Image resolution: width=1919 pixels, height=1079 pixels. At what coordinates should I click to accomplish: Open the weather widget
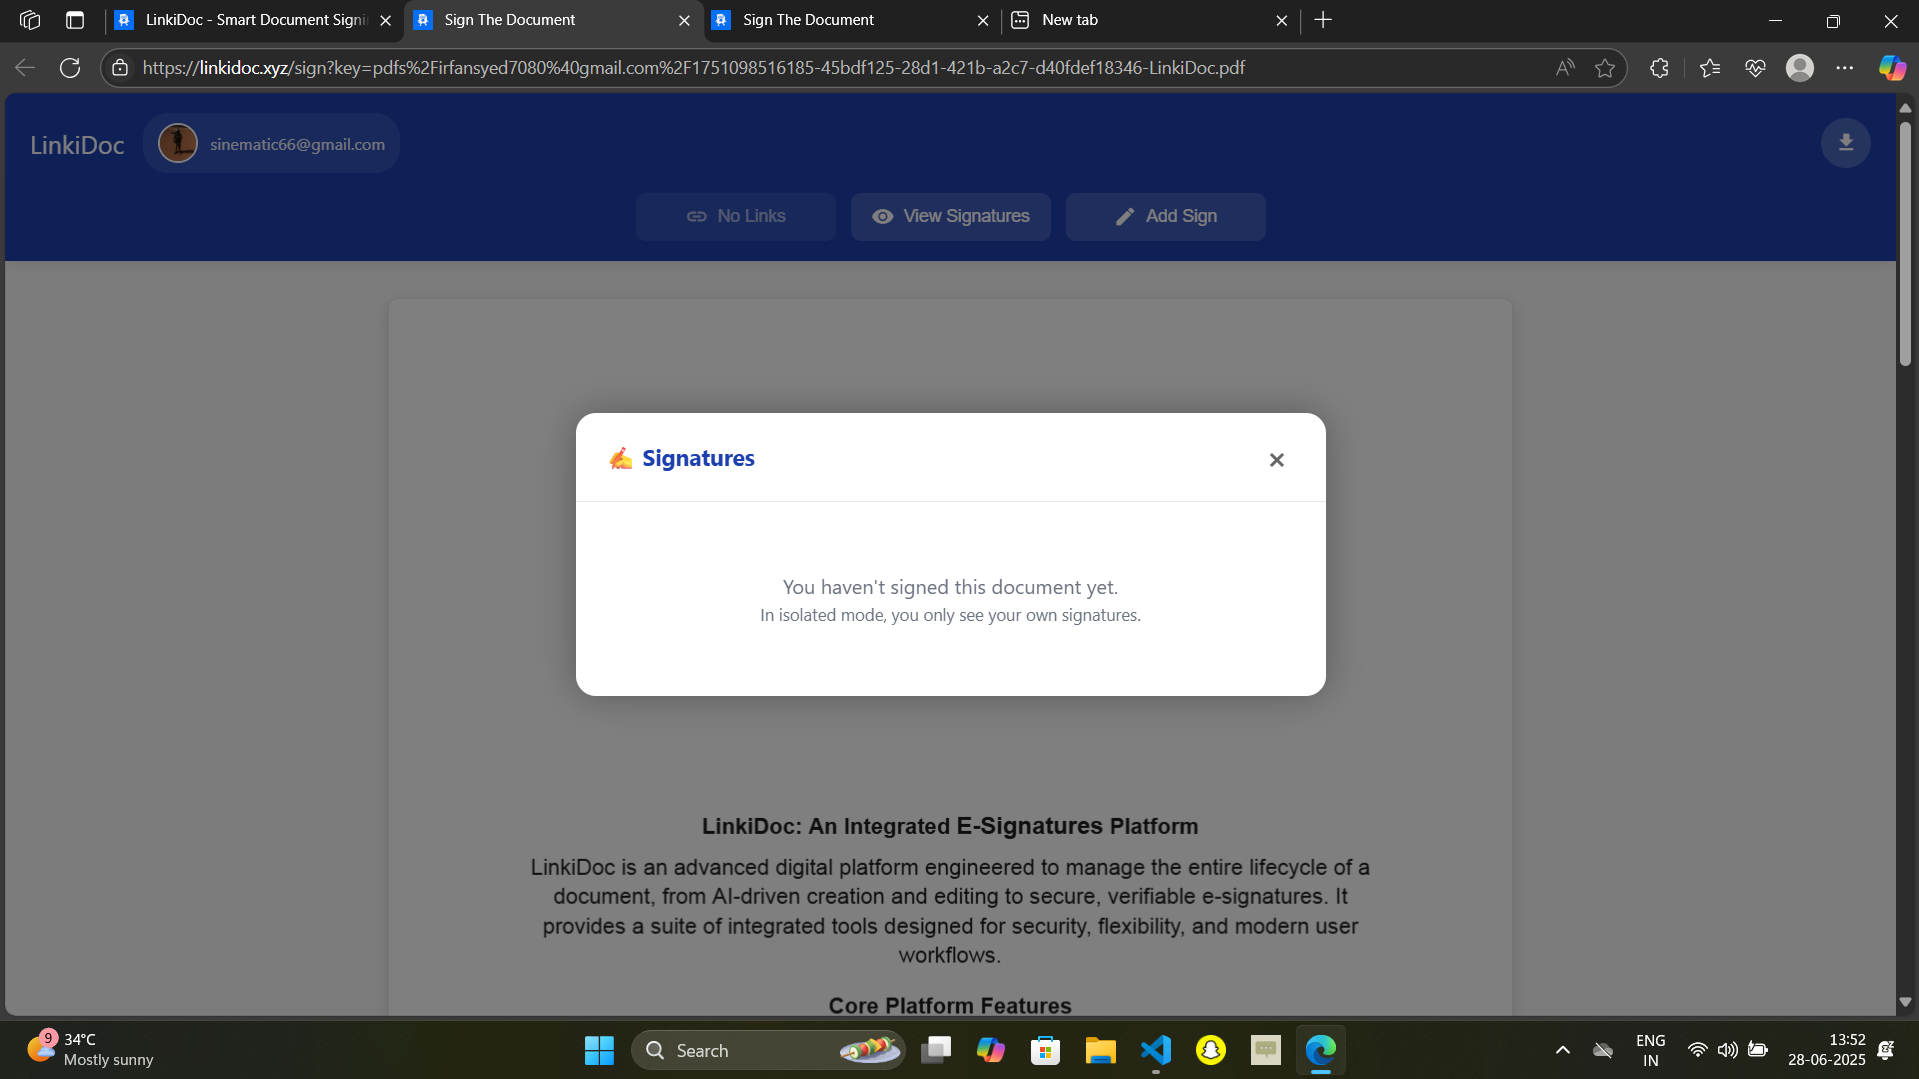click(x=90, y=1050)
